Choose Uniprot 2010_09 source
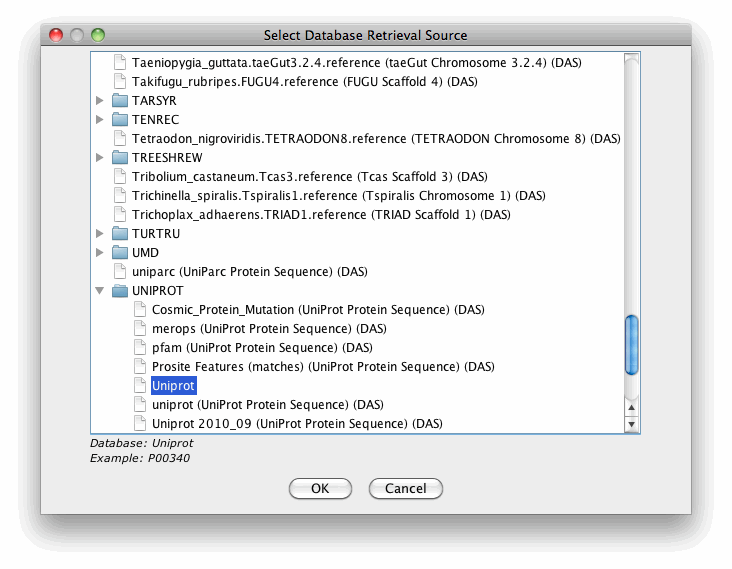Screen dimensions: 732x569 [x=297, y=424]
